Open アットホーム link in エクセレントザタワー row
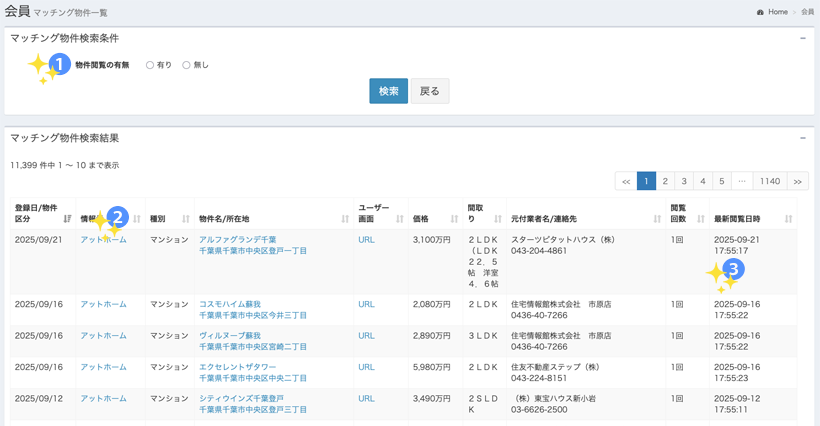Viewport: 820px width, 426px height. [x=104, y=367]
